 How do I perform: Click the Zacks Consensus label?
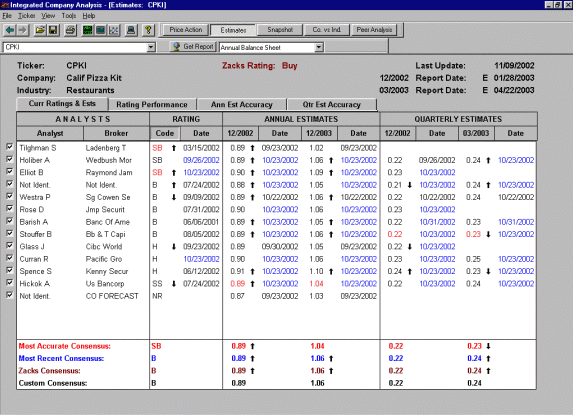49,371
